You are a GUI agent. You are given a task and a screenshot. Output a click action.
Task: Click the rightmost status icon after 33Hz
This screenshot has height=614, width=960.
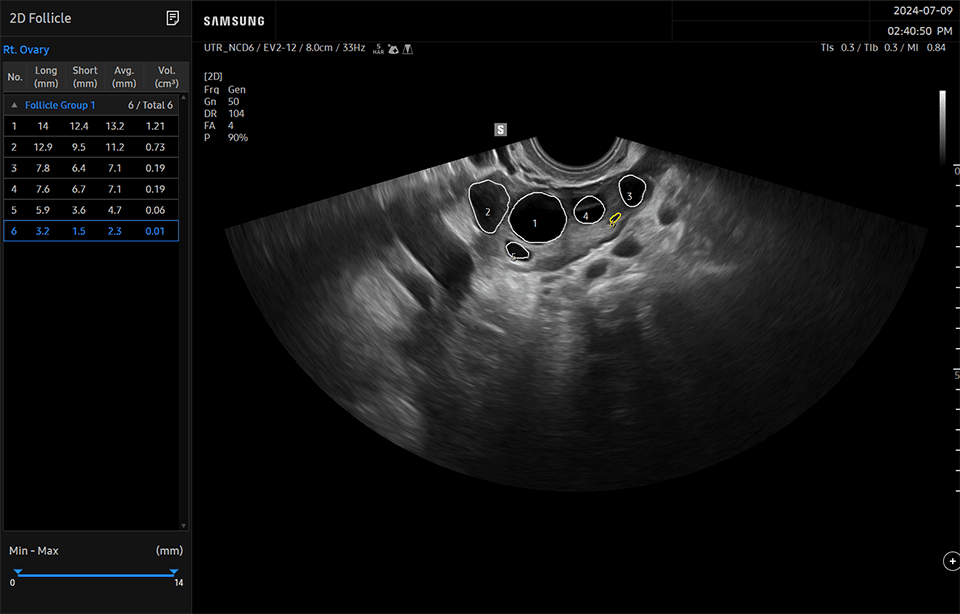pos(408,48)
